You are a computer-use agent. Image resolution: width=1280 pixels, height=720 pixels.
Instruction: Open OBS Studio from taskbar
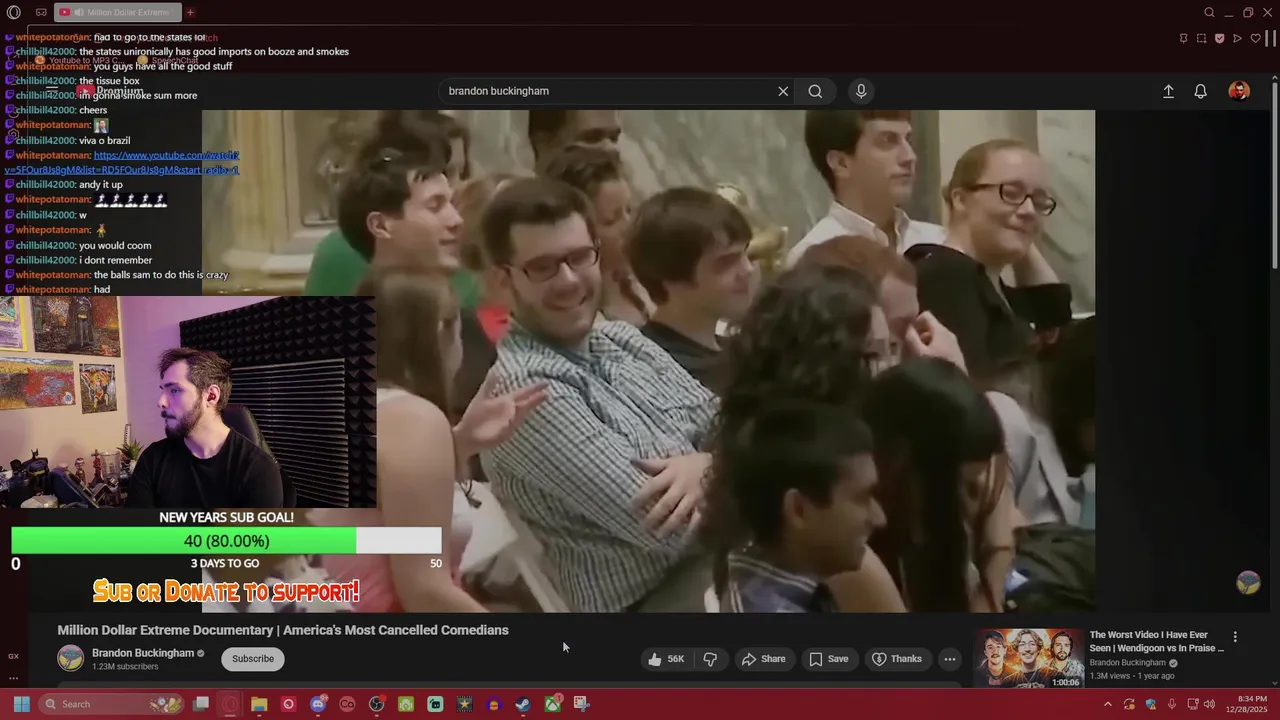point(377,704)
